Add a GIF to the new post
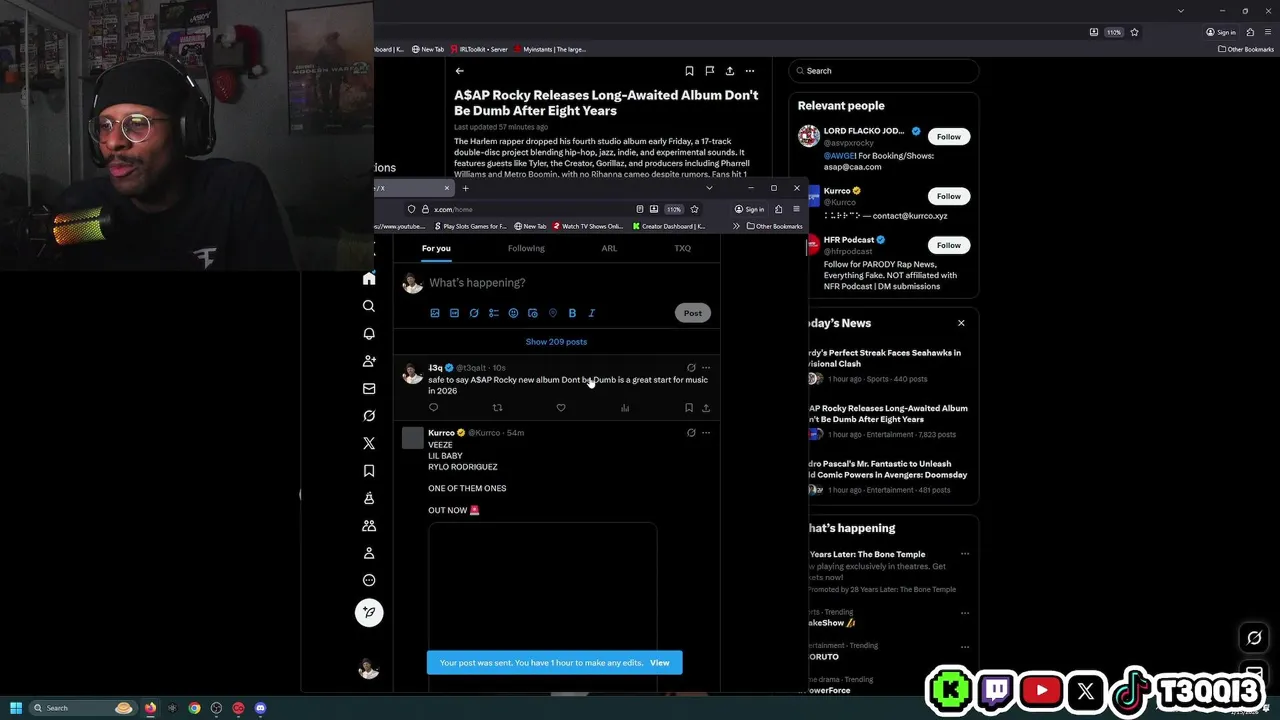Viewport: 1280px width, 720px height. click(454, 313)
